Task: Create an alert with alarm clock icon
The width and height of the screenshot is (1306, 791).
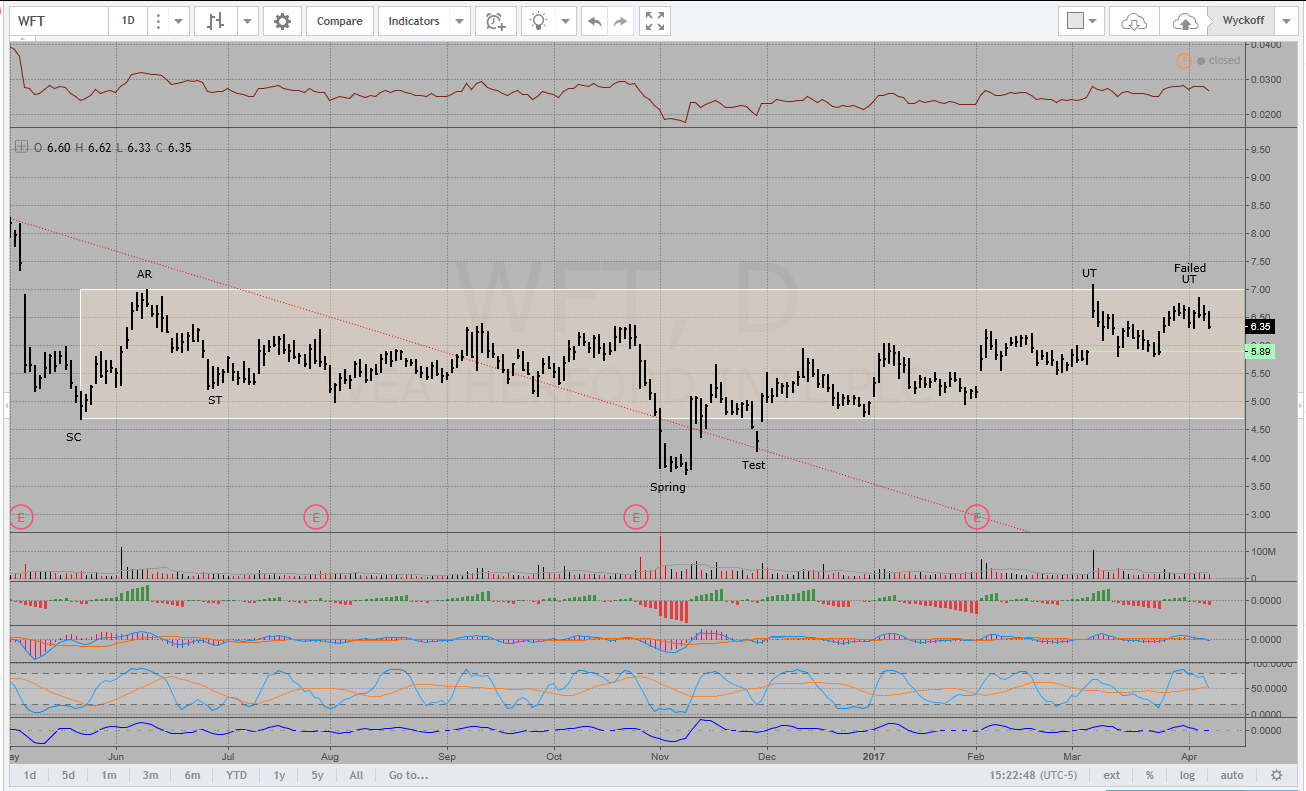Action: coord(495,21)
